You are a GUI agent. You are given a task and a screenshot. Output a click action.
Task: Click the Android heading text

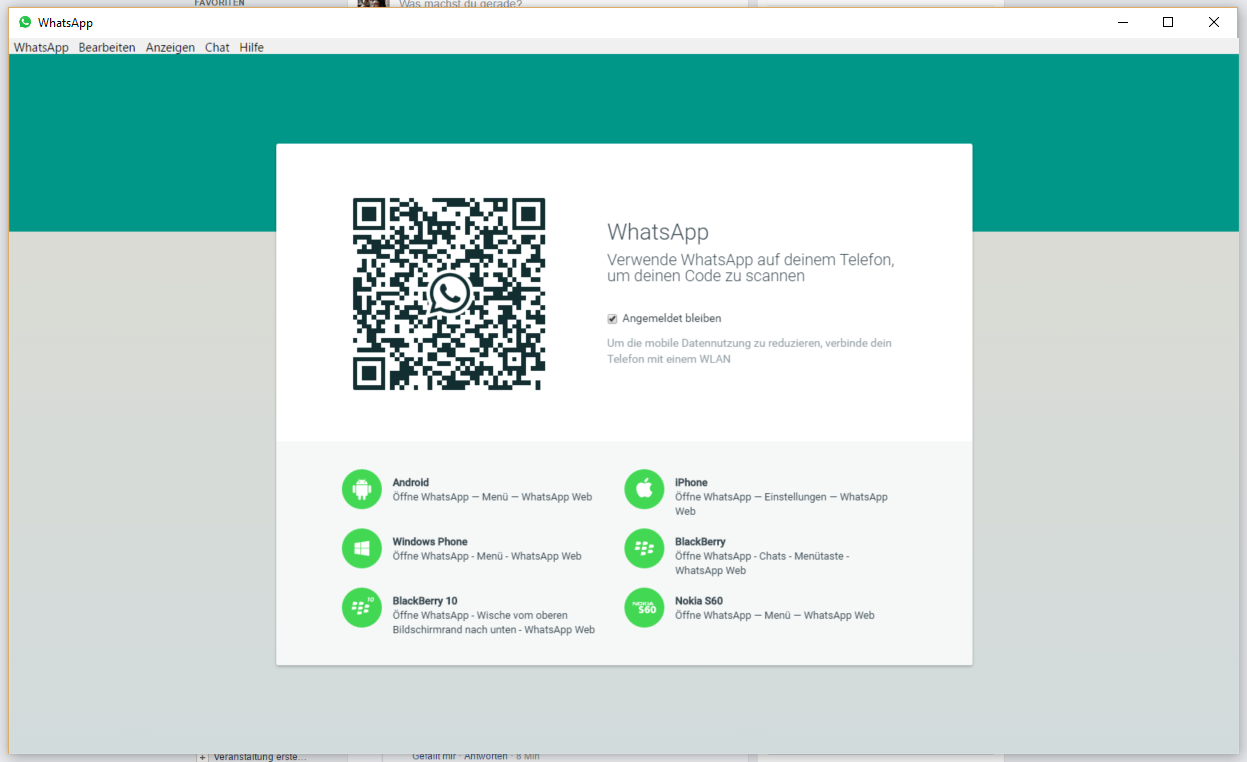(x=411, y=482)
